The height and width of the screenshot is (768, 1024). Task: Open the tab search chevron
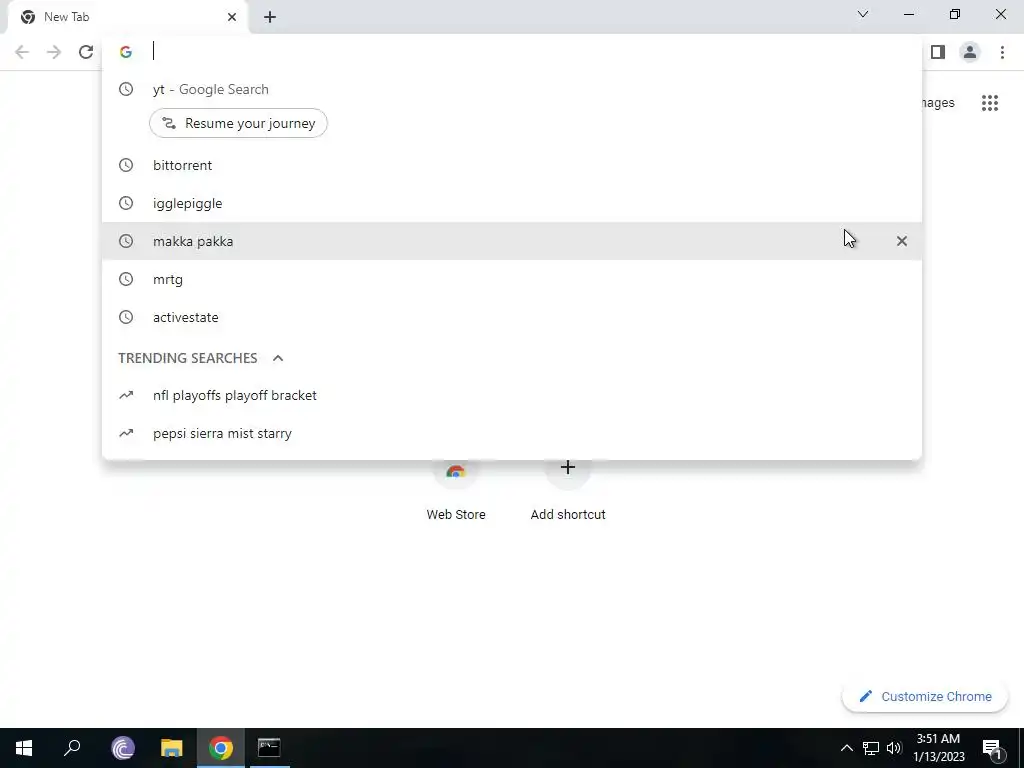pyautogui.click(x=863, y=14)
